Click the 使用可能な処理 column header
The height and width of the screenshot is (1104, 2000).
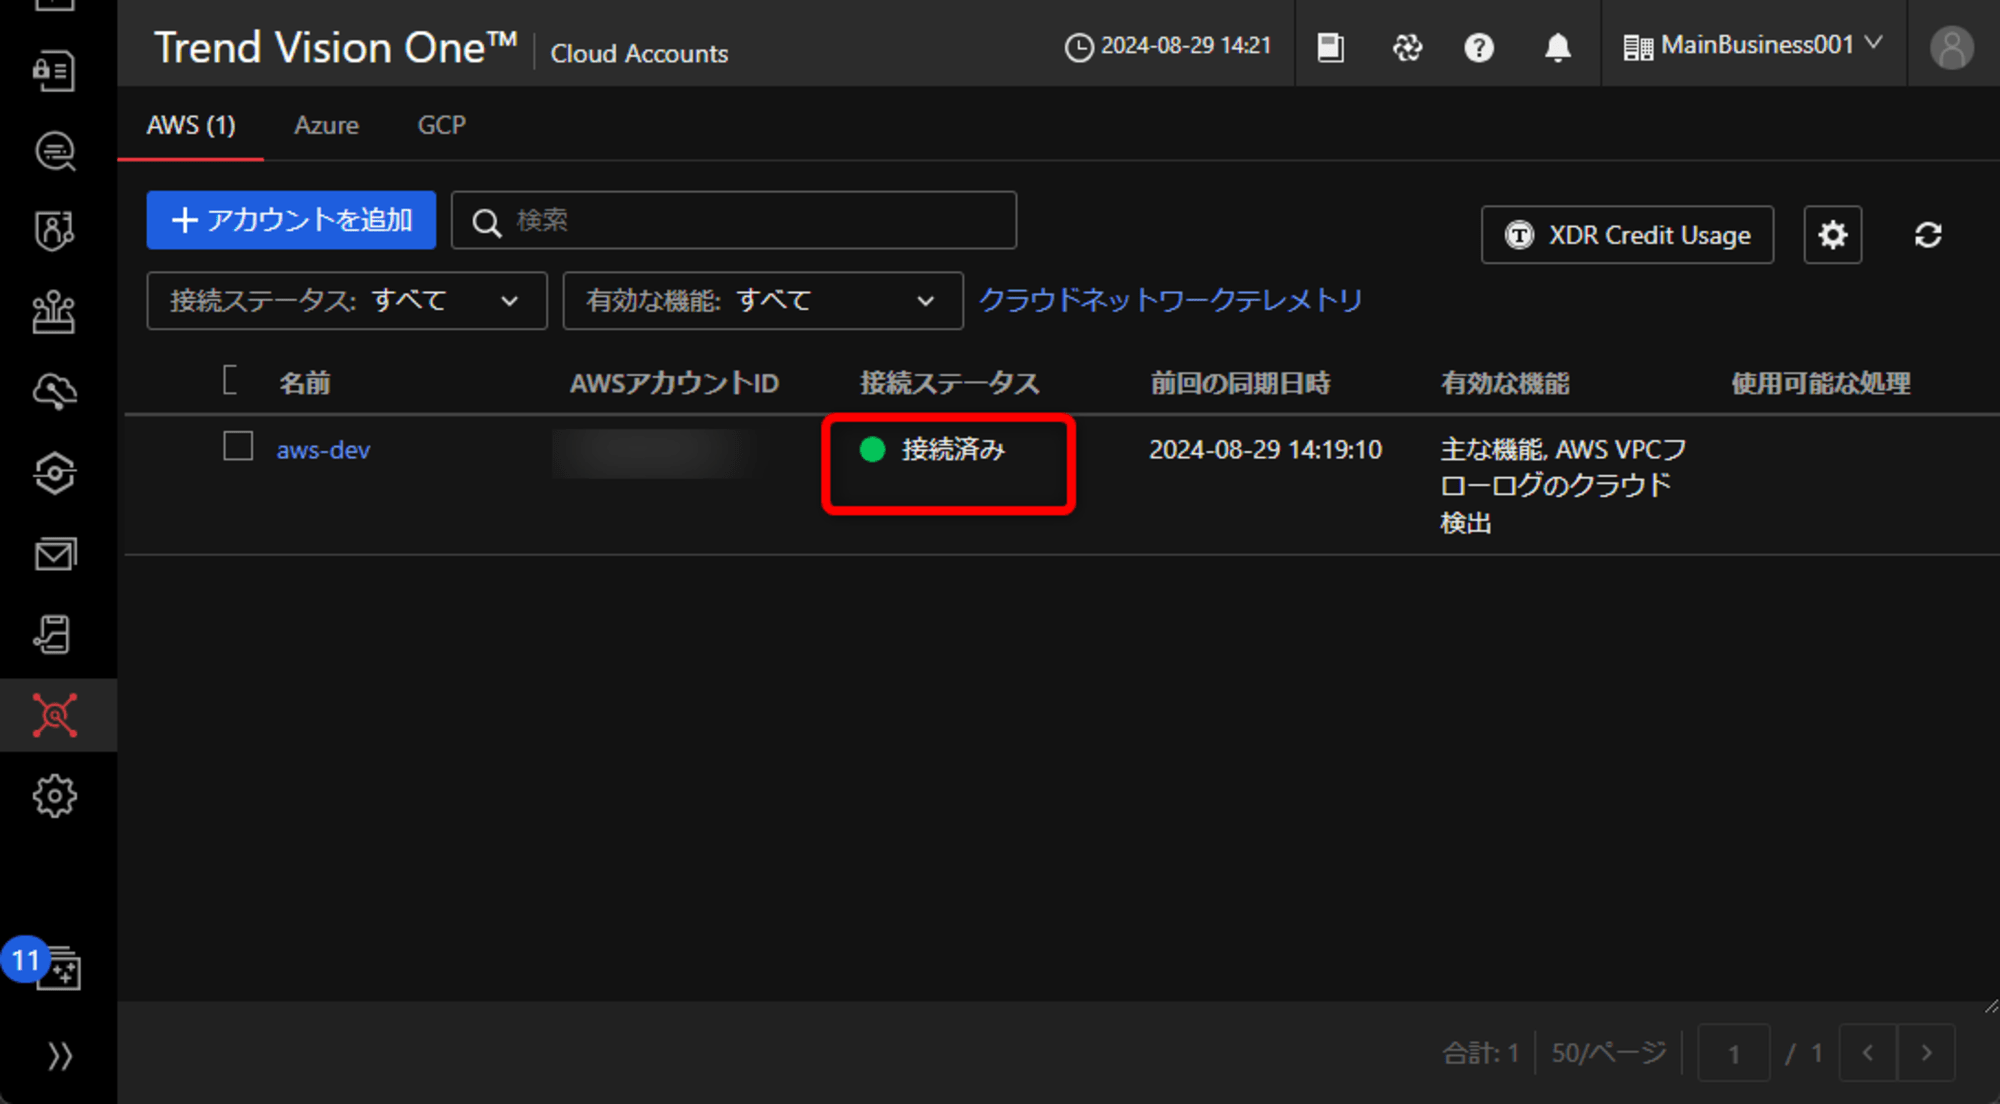pos(1821,383)
